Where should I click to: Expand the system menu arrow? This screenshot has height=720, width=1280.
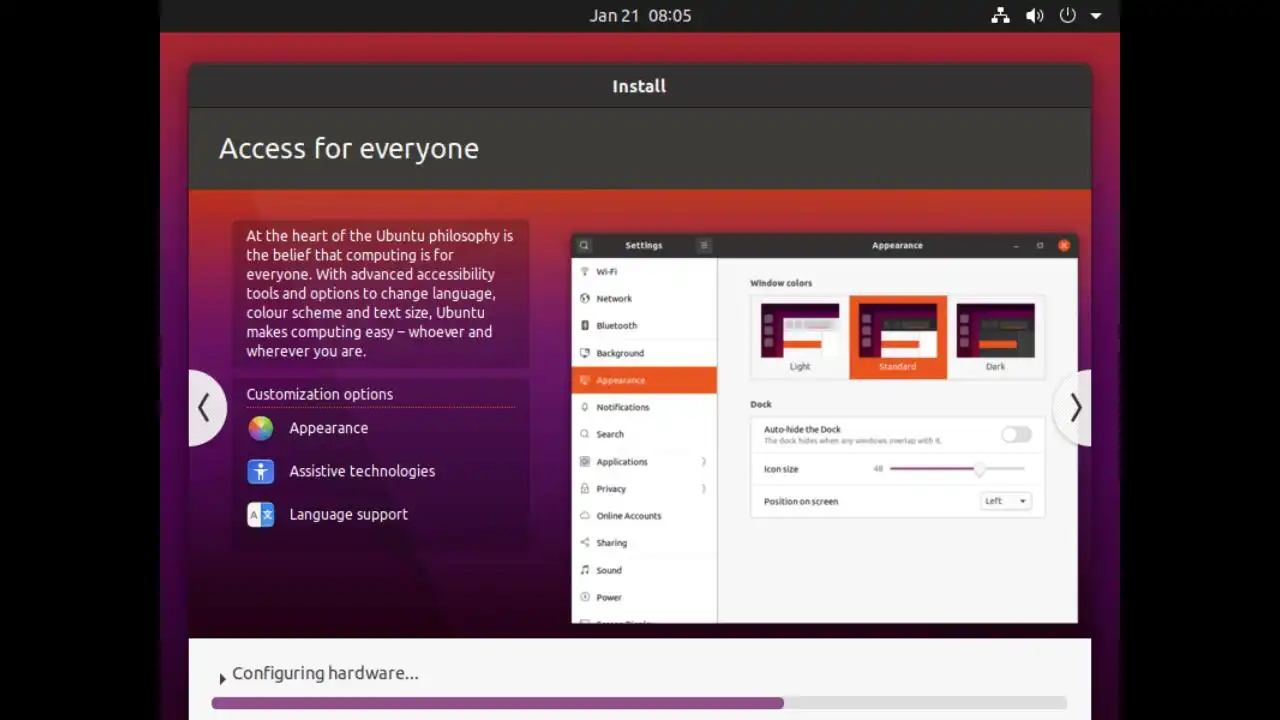pos(1096,16)
